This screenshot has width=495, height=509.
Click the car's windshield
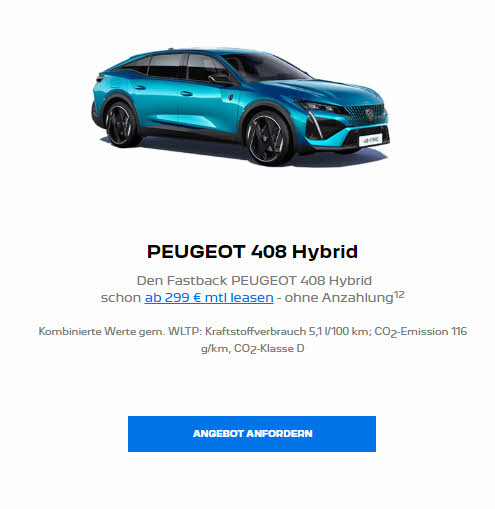(267, 68)
